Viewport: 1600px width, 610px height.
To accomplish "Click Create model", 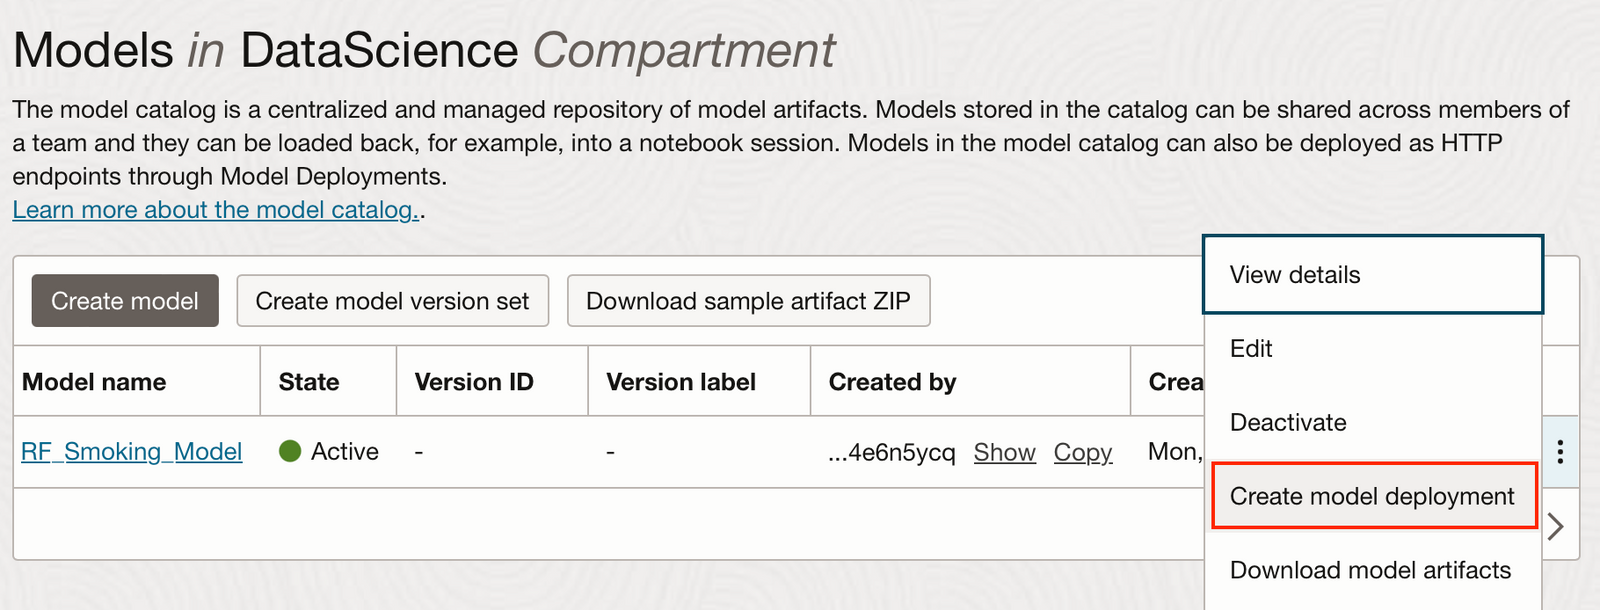I will tap(124, 300).
